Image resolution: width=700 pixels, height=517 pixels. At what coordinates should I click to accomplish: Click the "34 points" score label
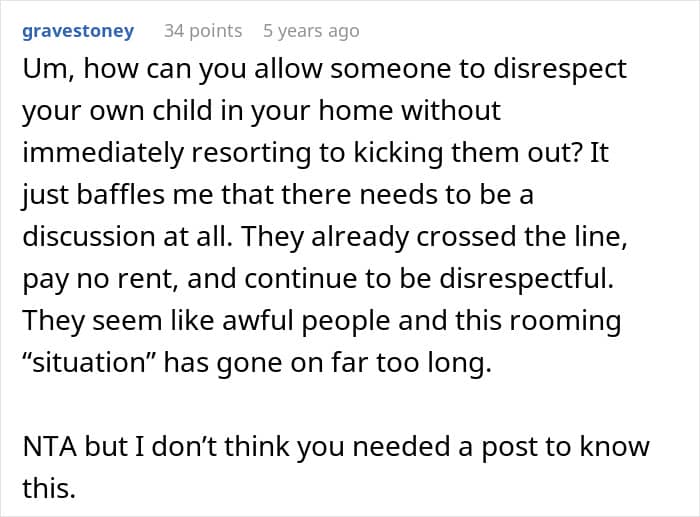(x=203, y=31)
